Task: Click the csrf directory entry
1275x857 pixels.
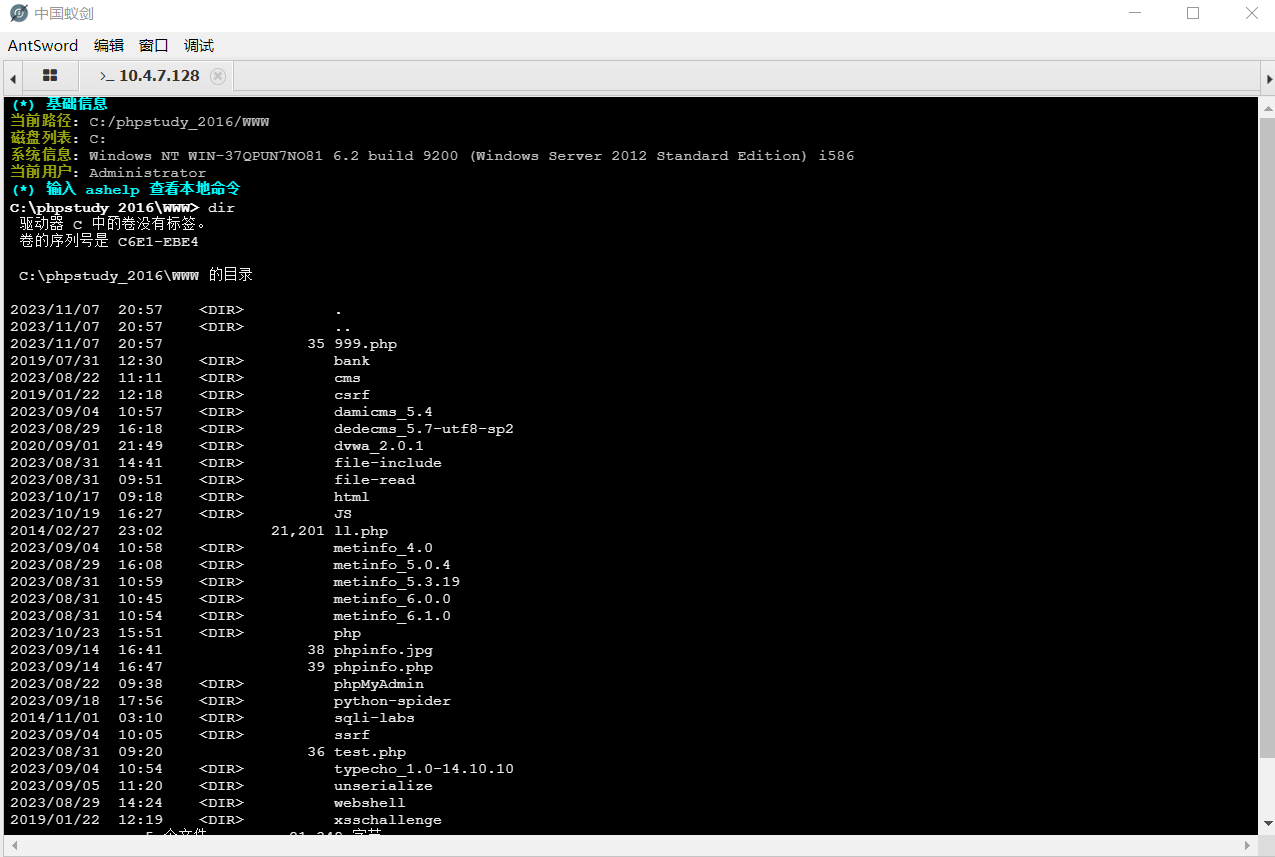Action: click(352, 395)
